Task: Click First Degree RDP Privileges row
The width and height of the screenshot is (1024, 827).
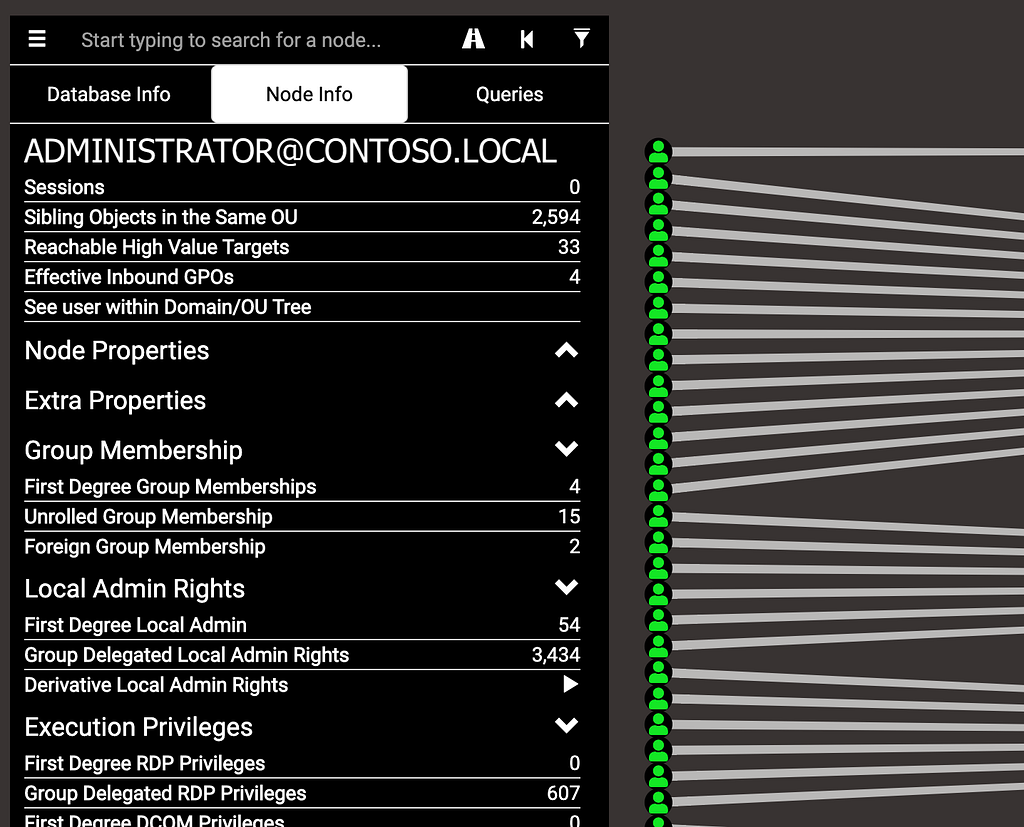Action: tap(302, 764)
